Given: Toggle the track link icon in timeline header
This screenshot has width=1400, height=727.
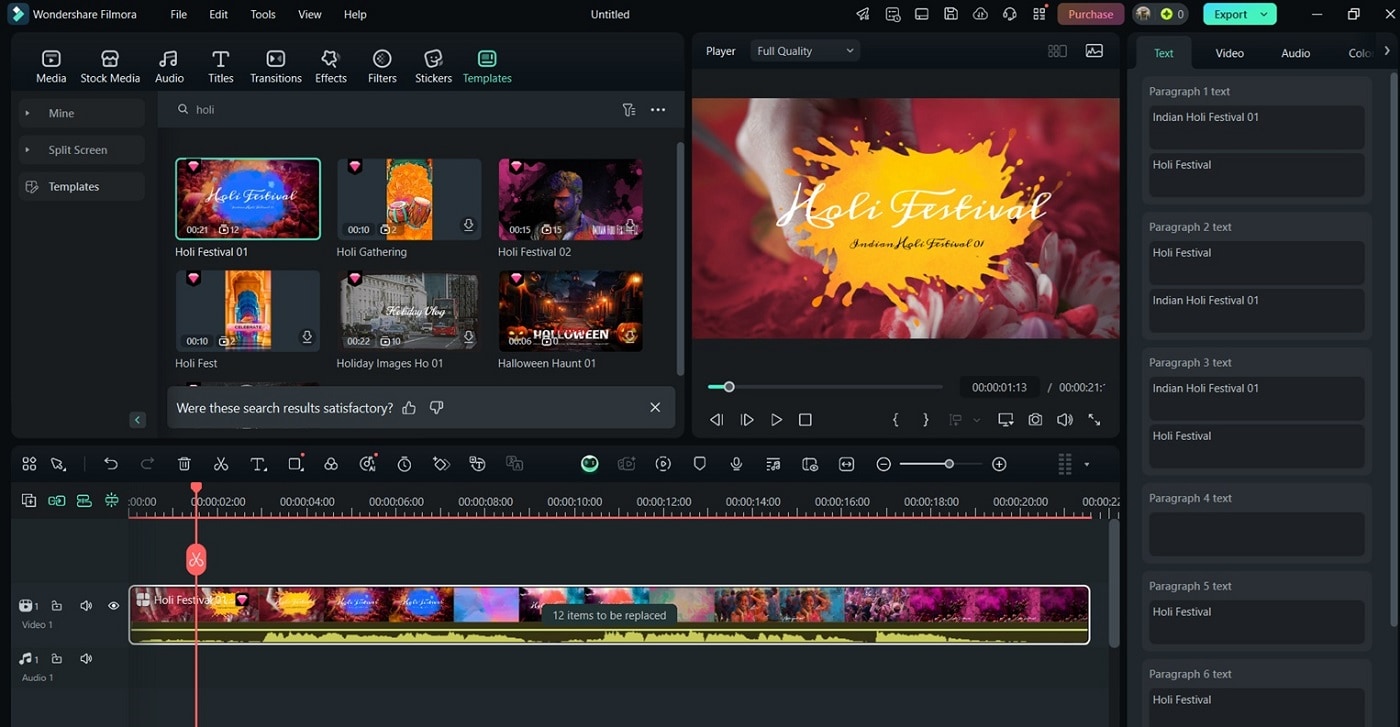Looking at the screenshot, I should (57, 501).
